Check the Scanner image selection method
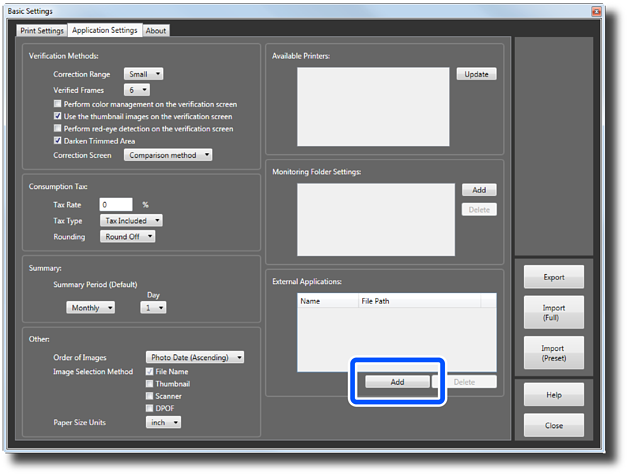This screenshot has height=475, width=628. pyautogui.click(x=150, y=396)
